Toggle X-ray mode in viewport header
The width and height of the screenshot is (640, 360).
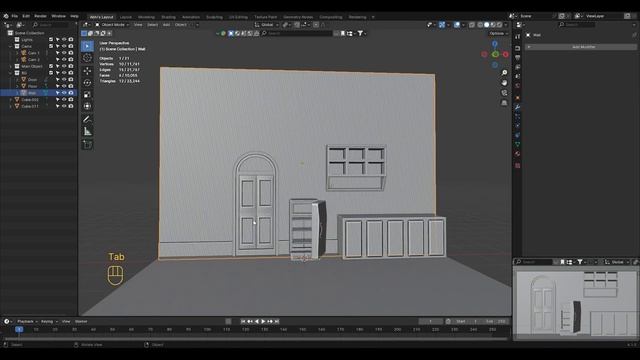[472, 25]
